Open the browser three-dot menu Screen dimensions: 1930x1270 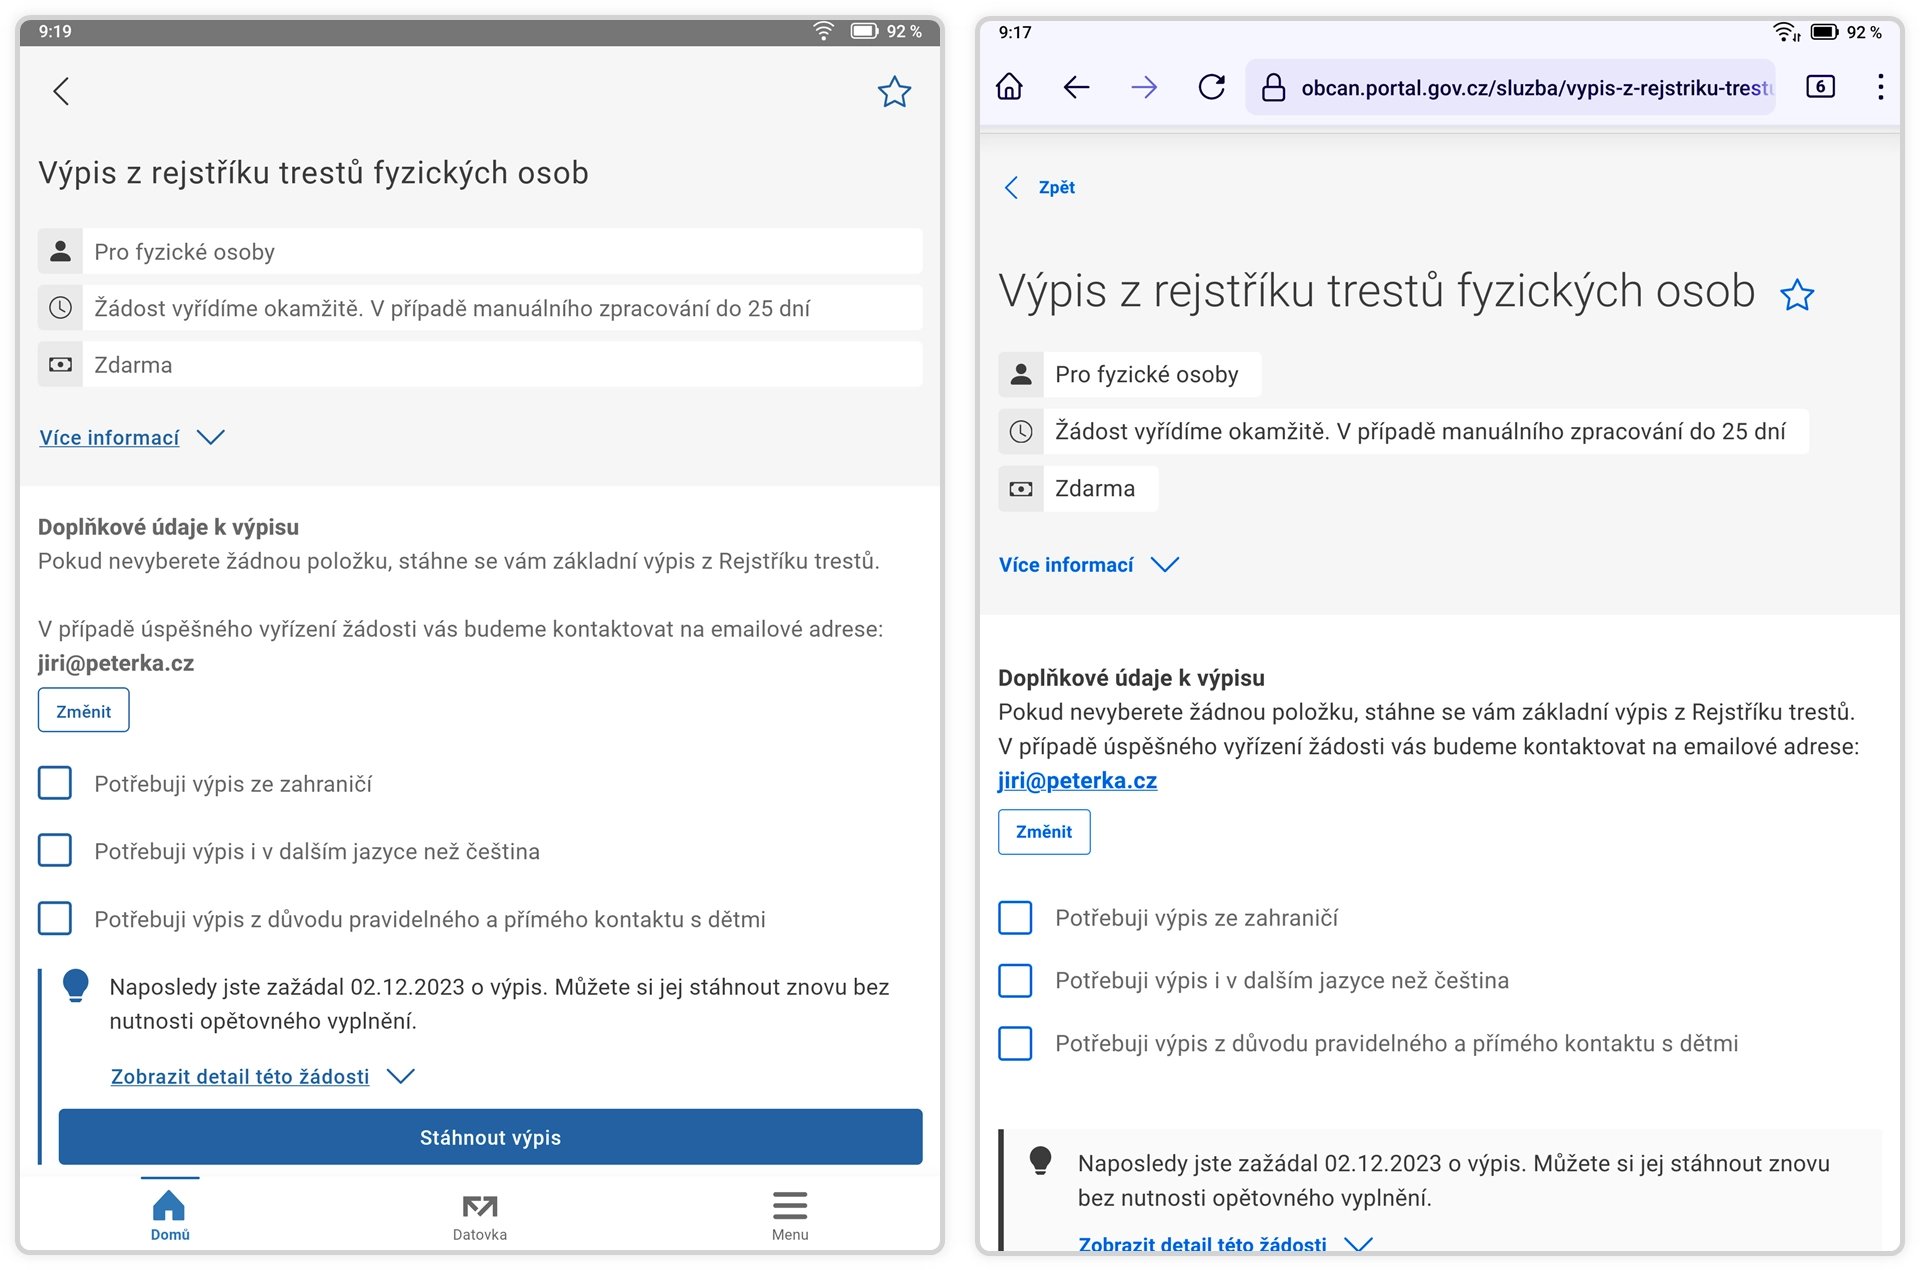(x=1880, y=87)
